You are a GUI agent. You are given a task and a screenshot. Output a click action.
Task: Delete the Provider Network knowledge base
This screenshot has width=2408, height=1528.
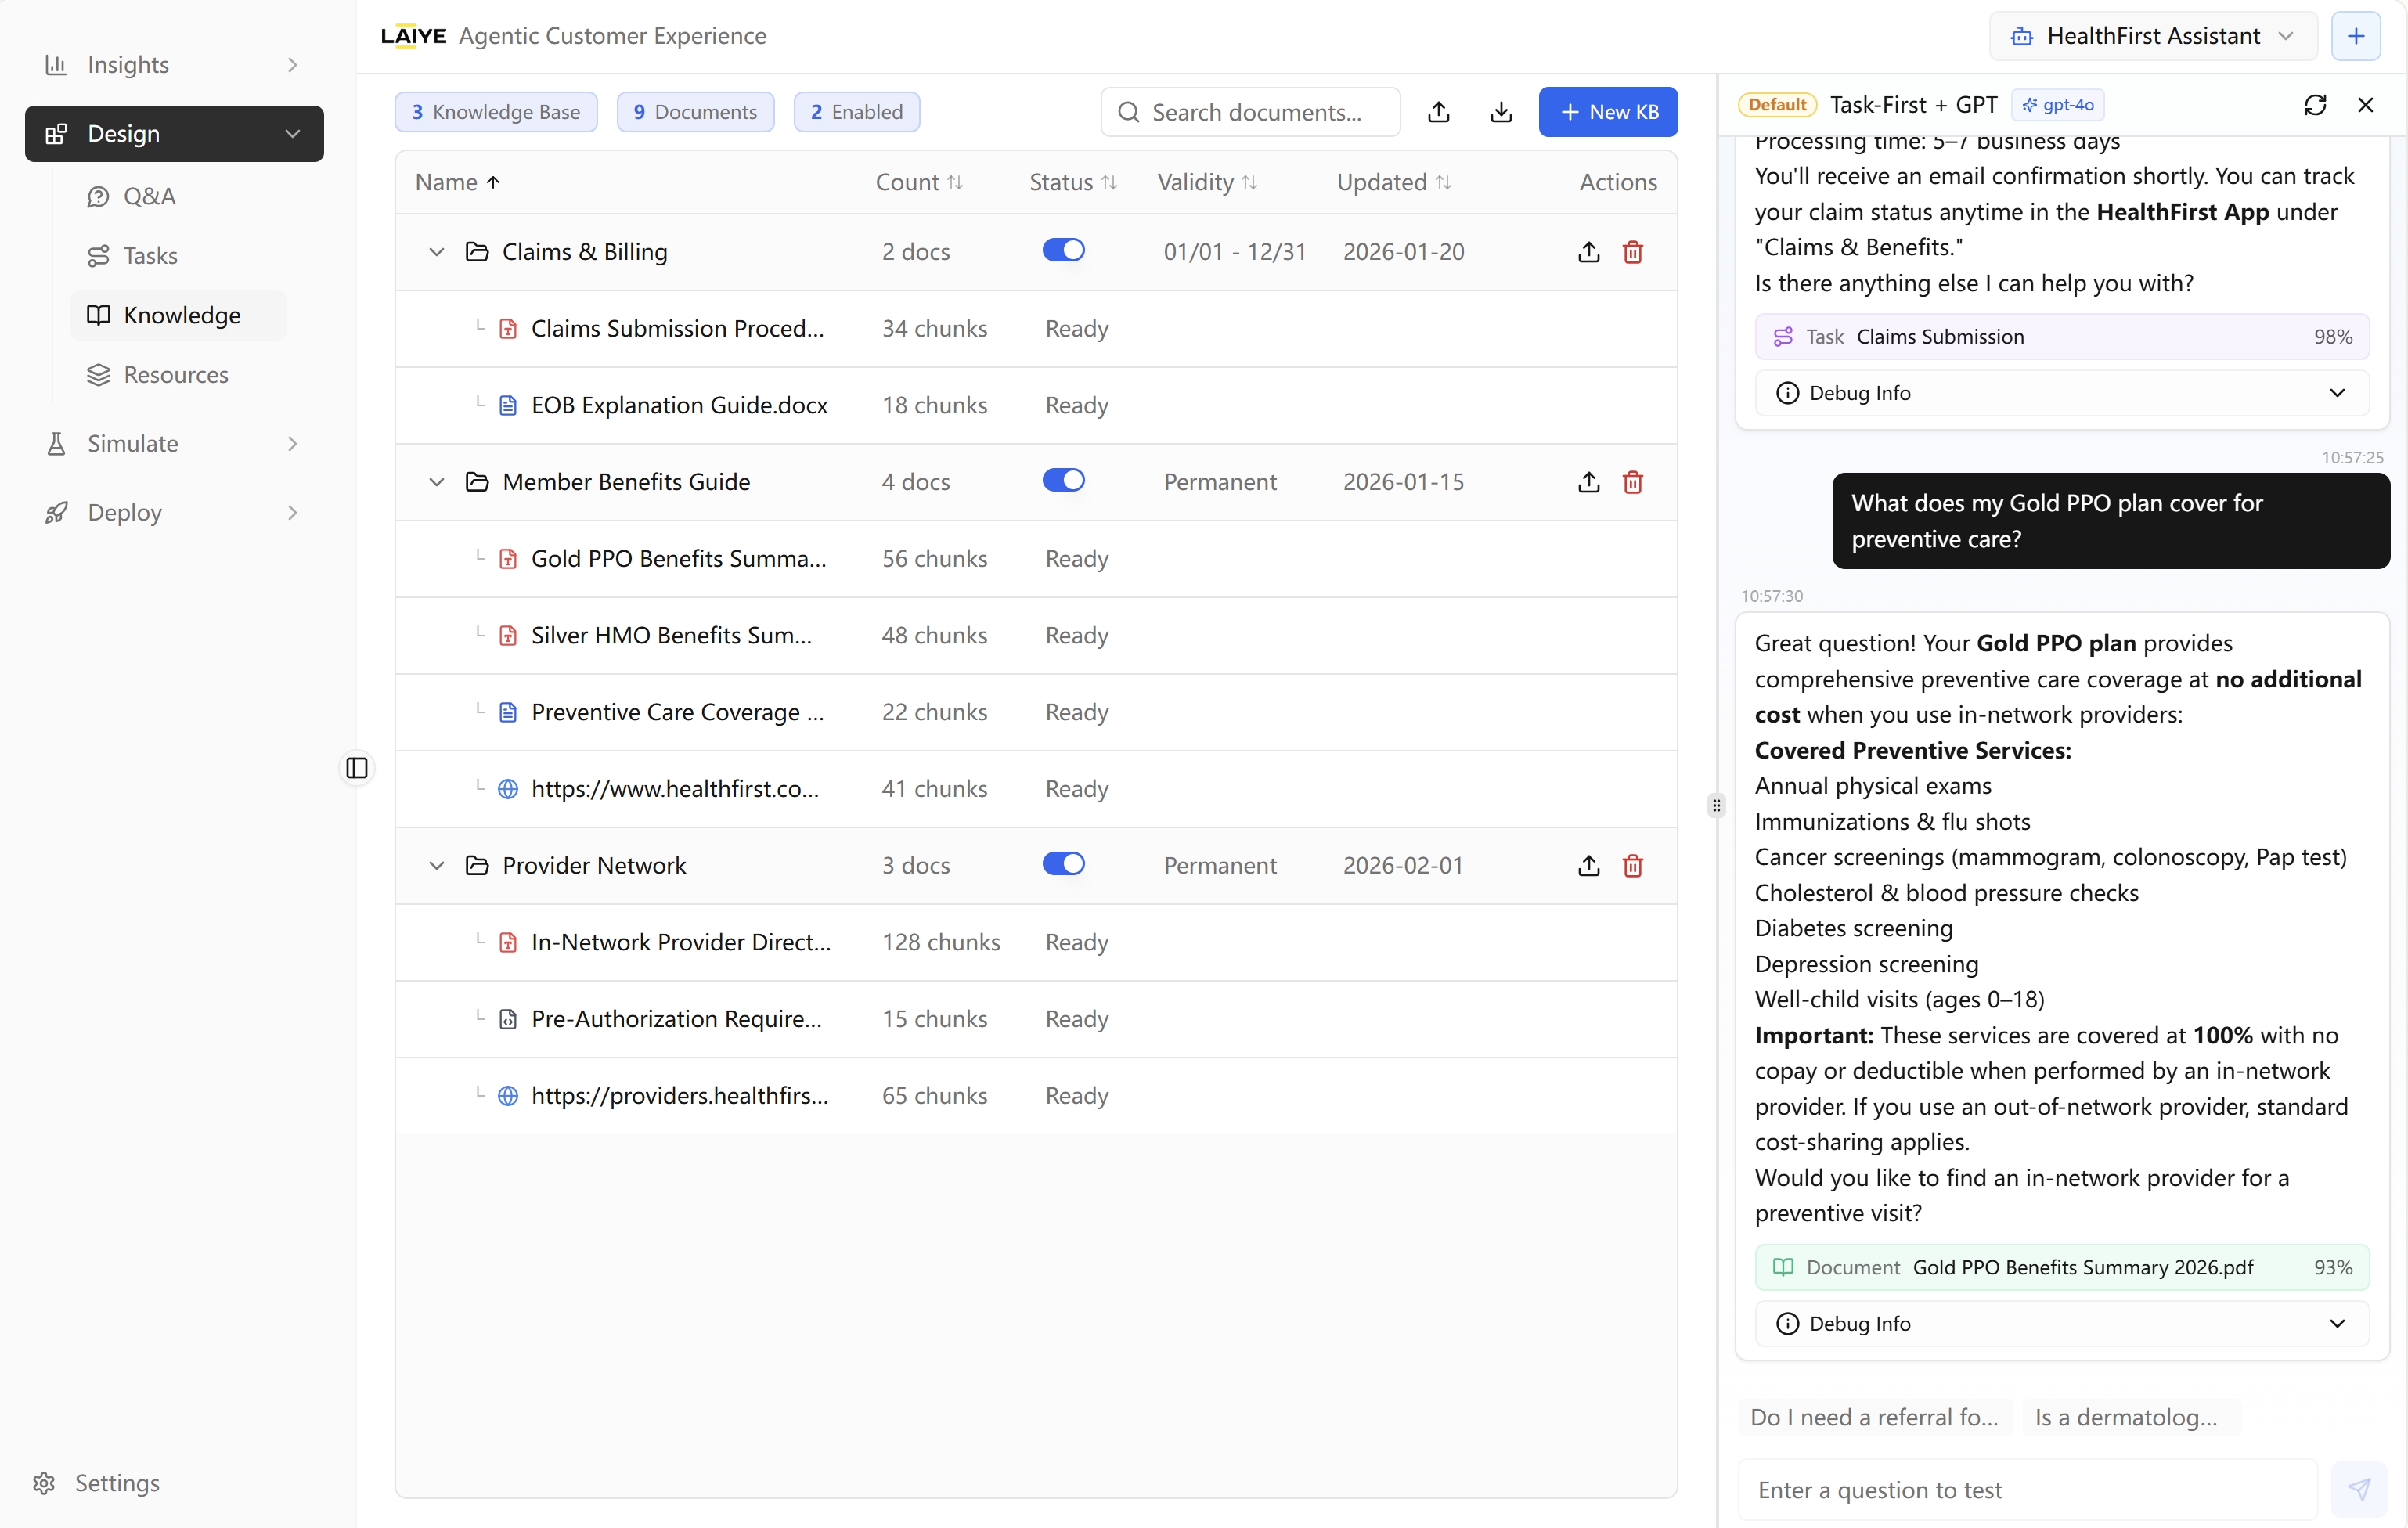click(x=1632, y=865)
